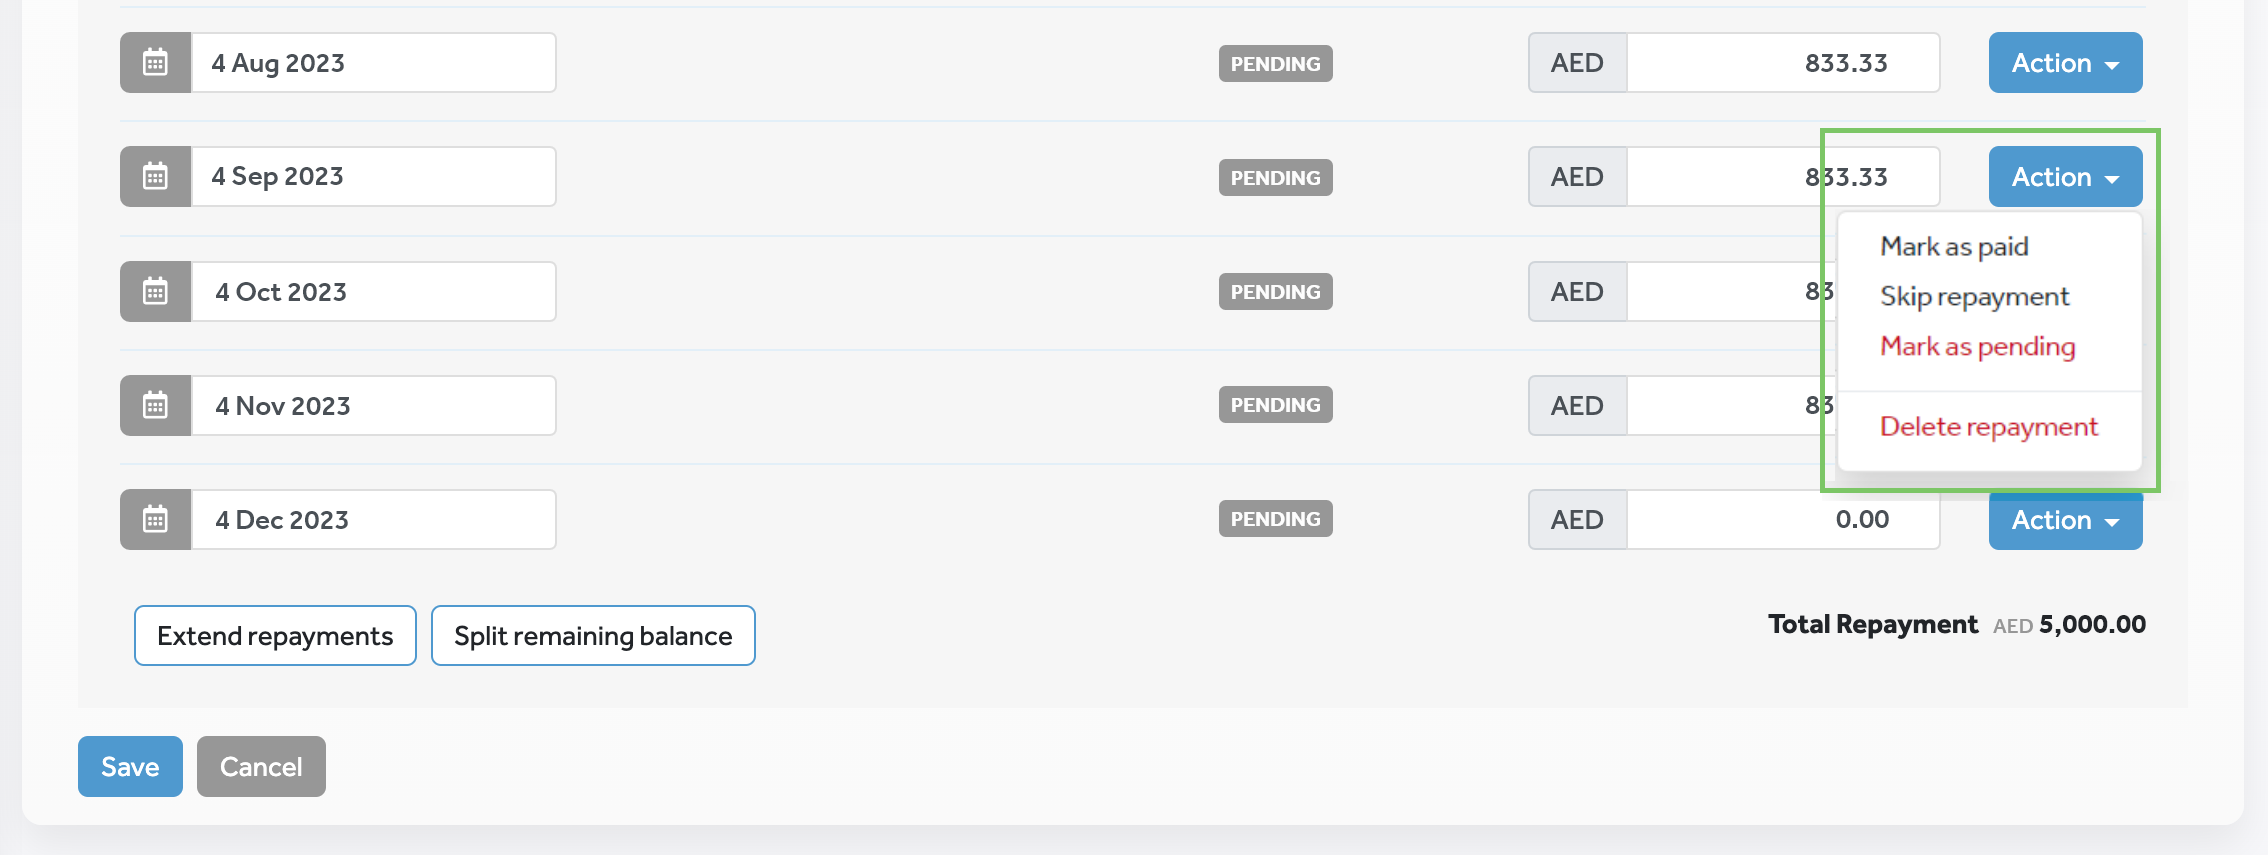Open date picker icon for 4 Oct 2023
The height and width of the screenshot is (855, 2268).
click(x=155, y=292)
